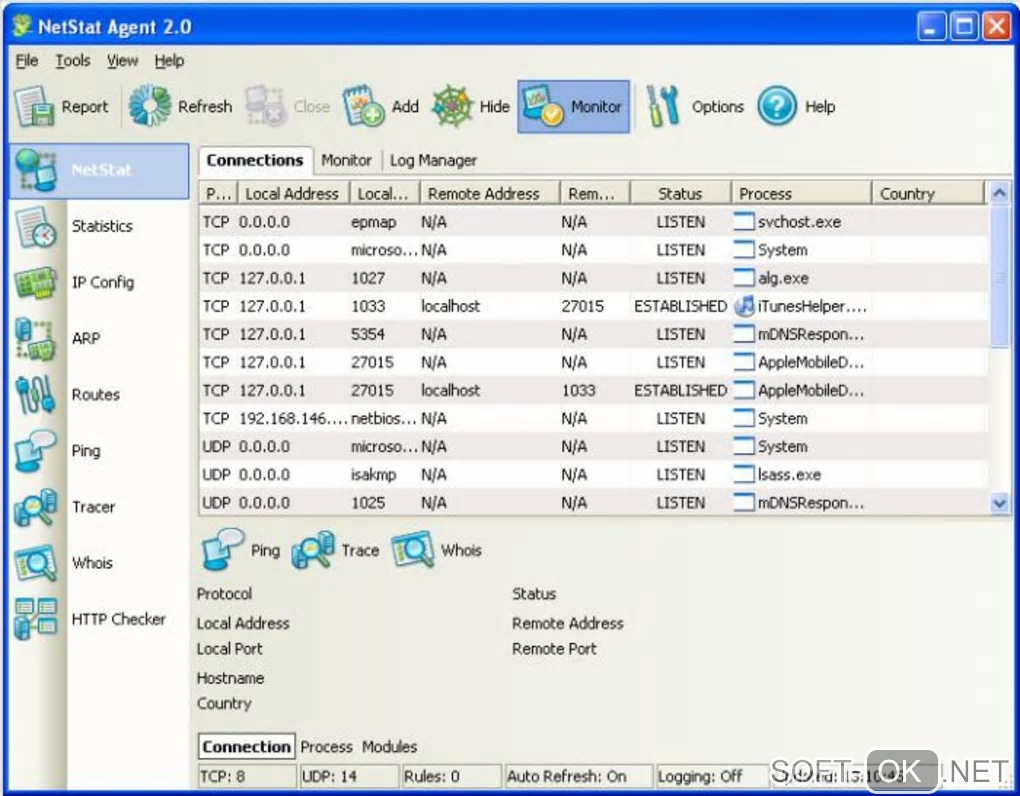The width and height of the screenshot is (1020, 796).
Task: Switch to the Log Manager tab
Action: [x=433, y=160]
